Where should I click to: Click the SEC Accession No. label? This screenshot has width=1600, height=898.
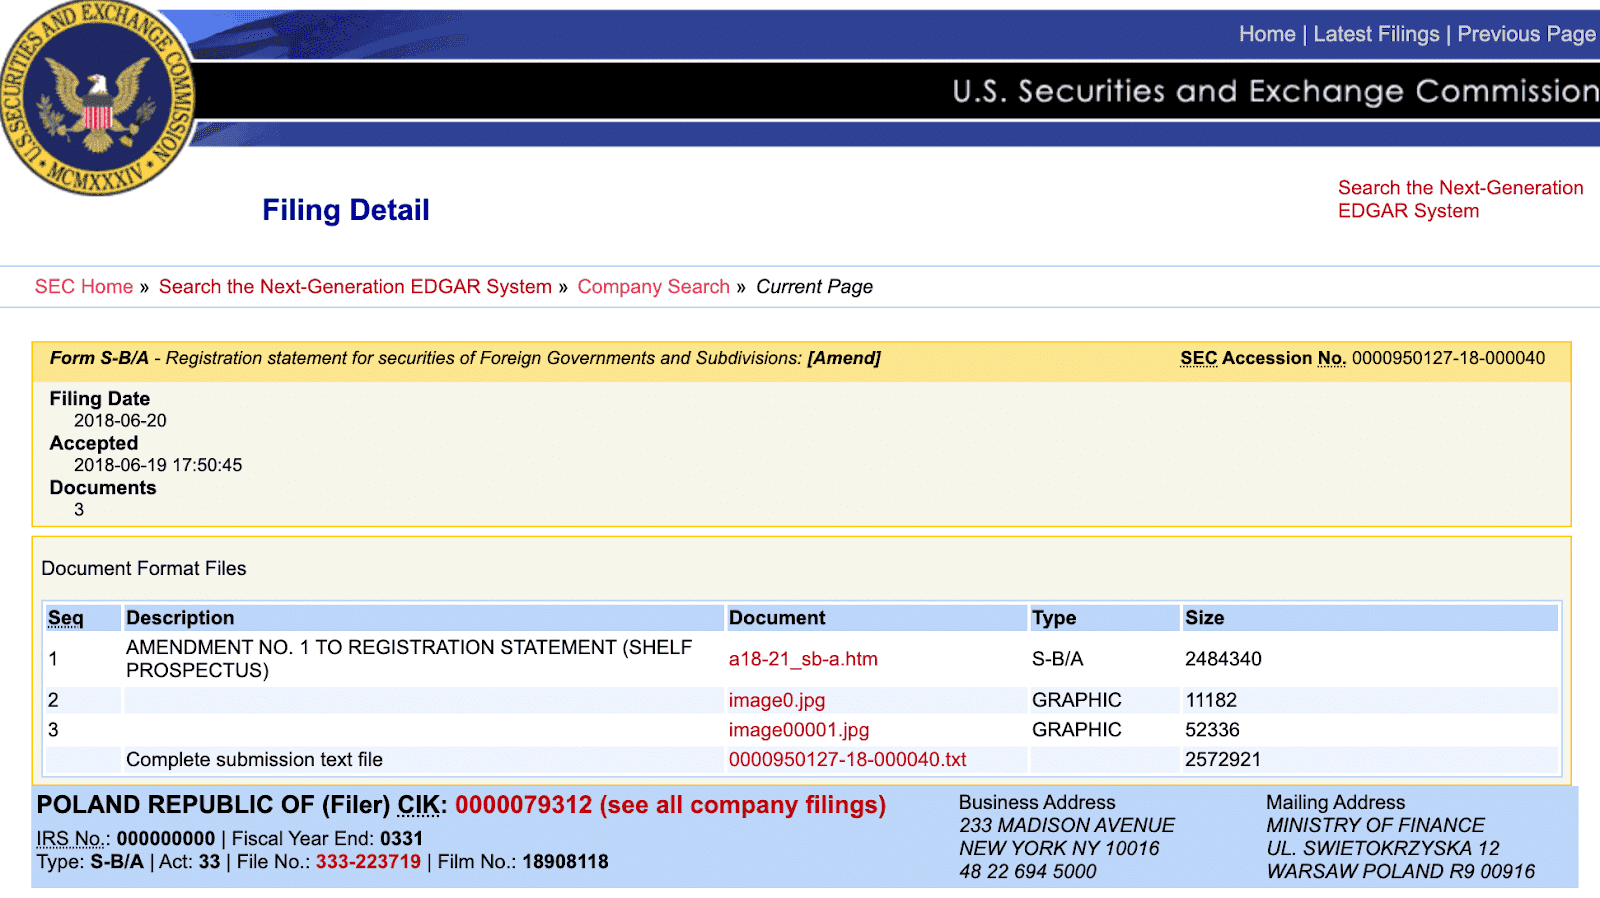(x=1262, y=358)
